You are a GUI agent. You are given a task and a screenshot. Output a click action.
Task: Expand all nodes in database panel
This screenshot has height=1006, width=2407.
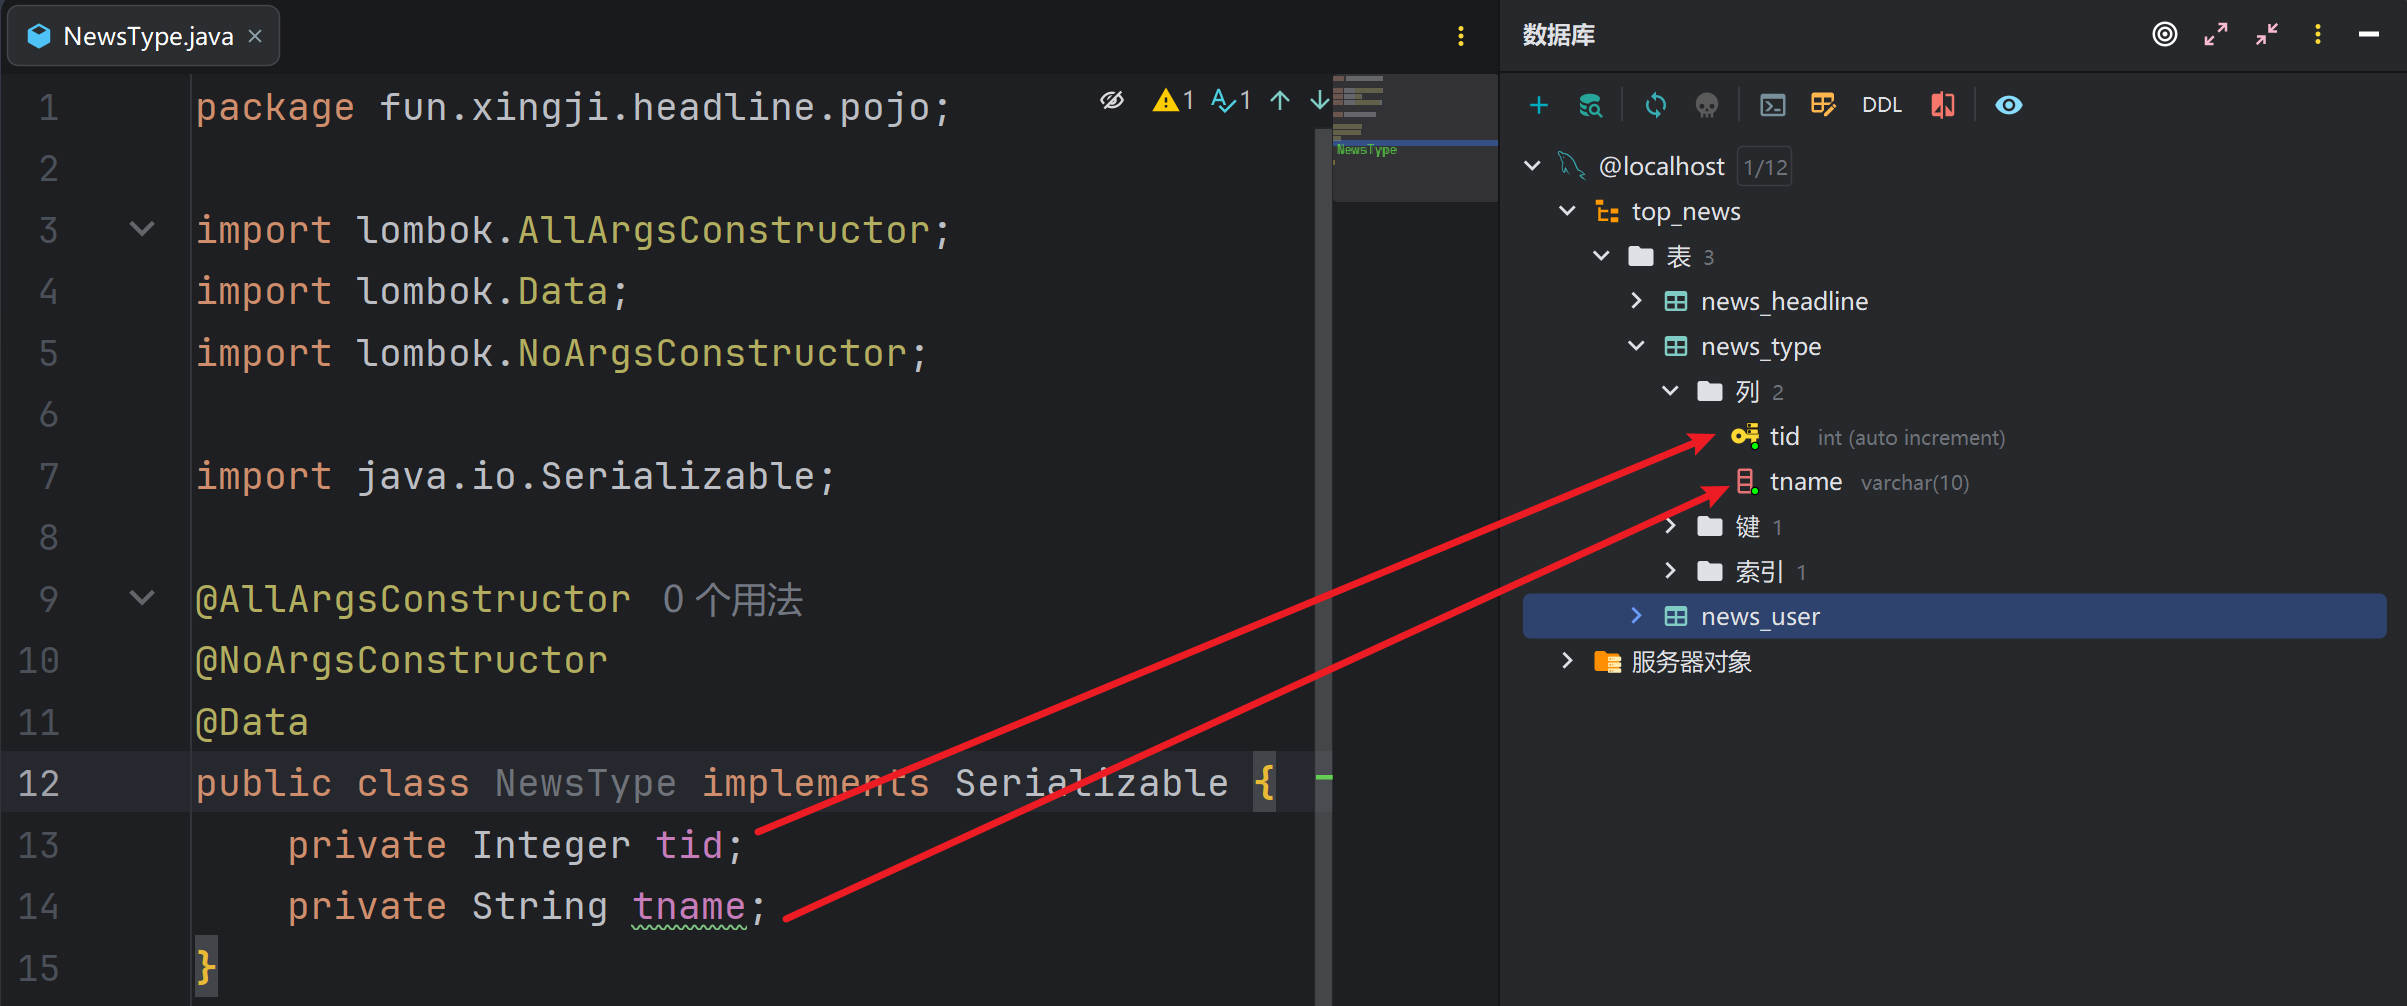(2216, 35)
